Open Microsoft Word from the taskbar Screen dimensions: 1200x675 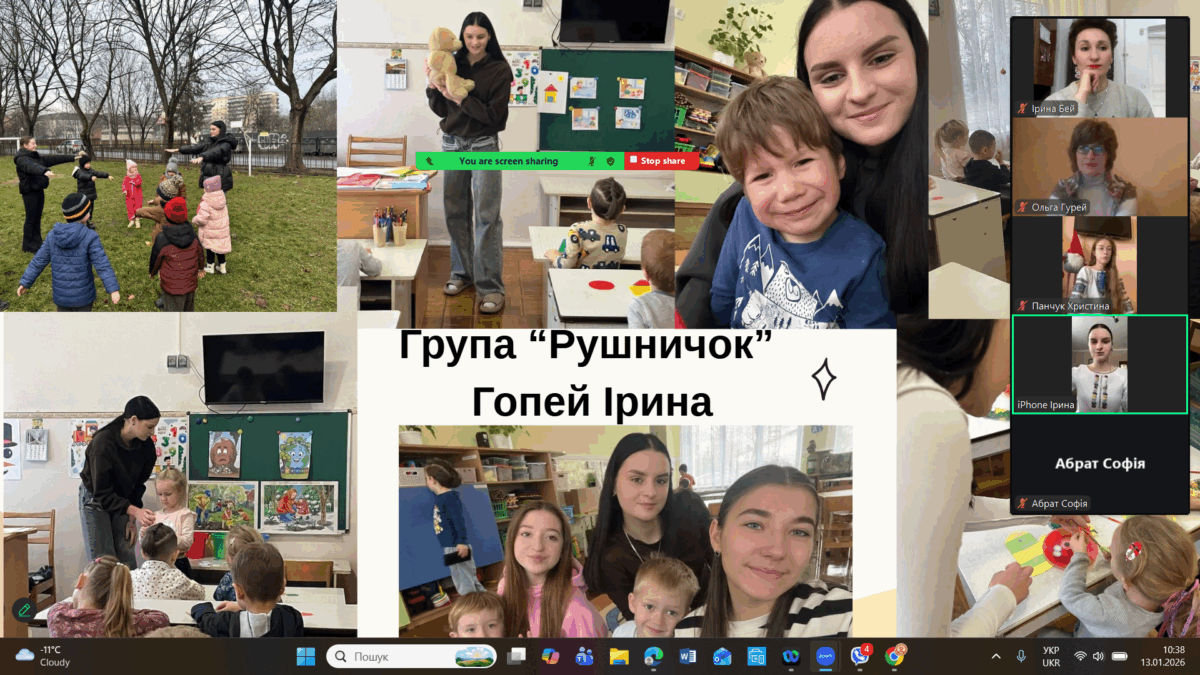(x=687, y=656)
